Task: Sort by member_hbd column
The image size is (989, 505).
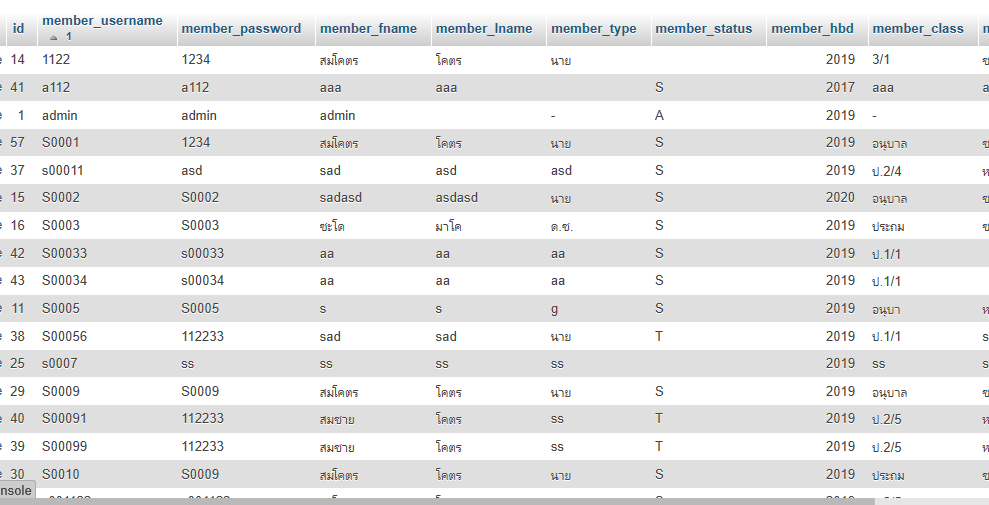Action: tap(812, 29)
